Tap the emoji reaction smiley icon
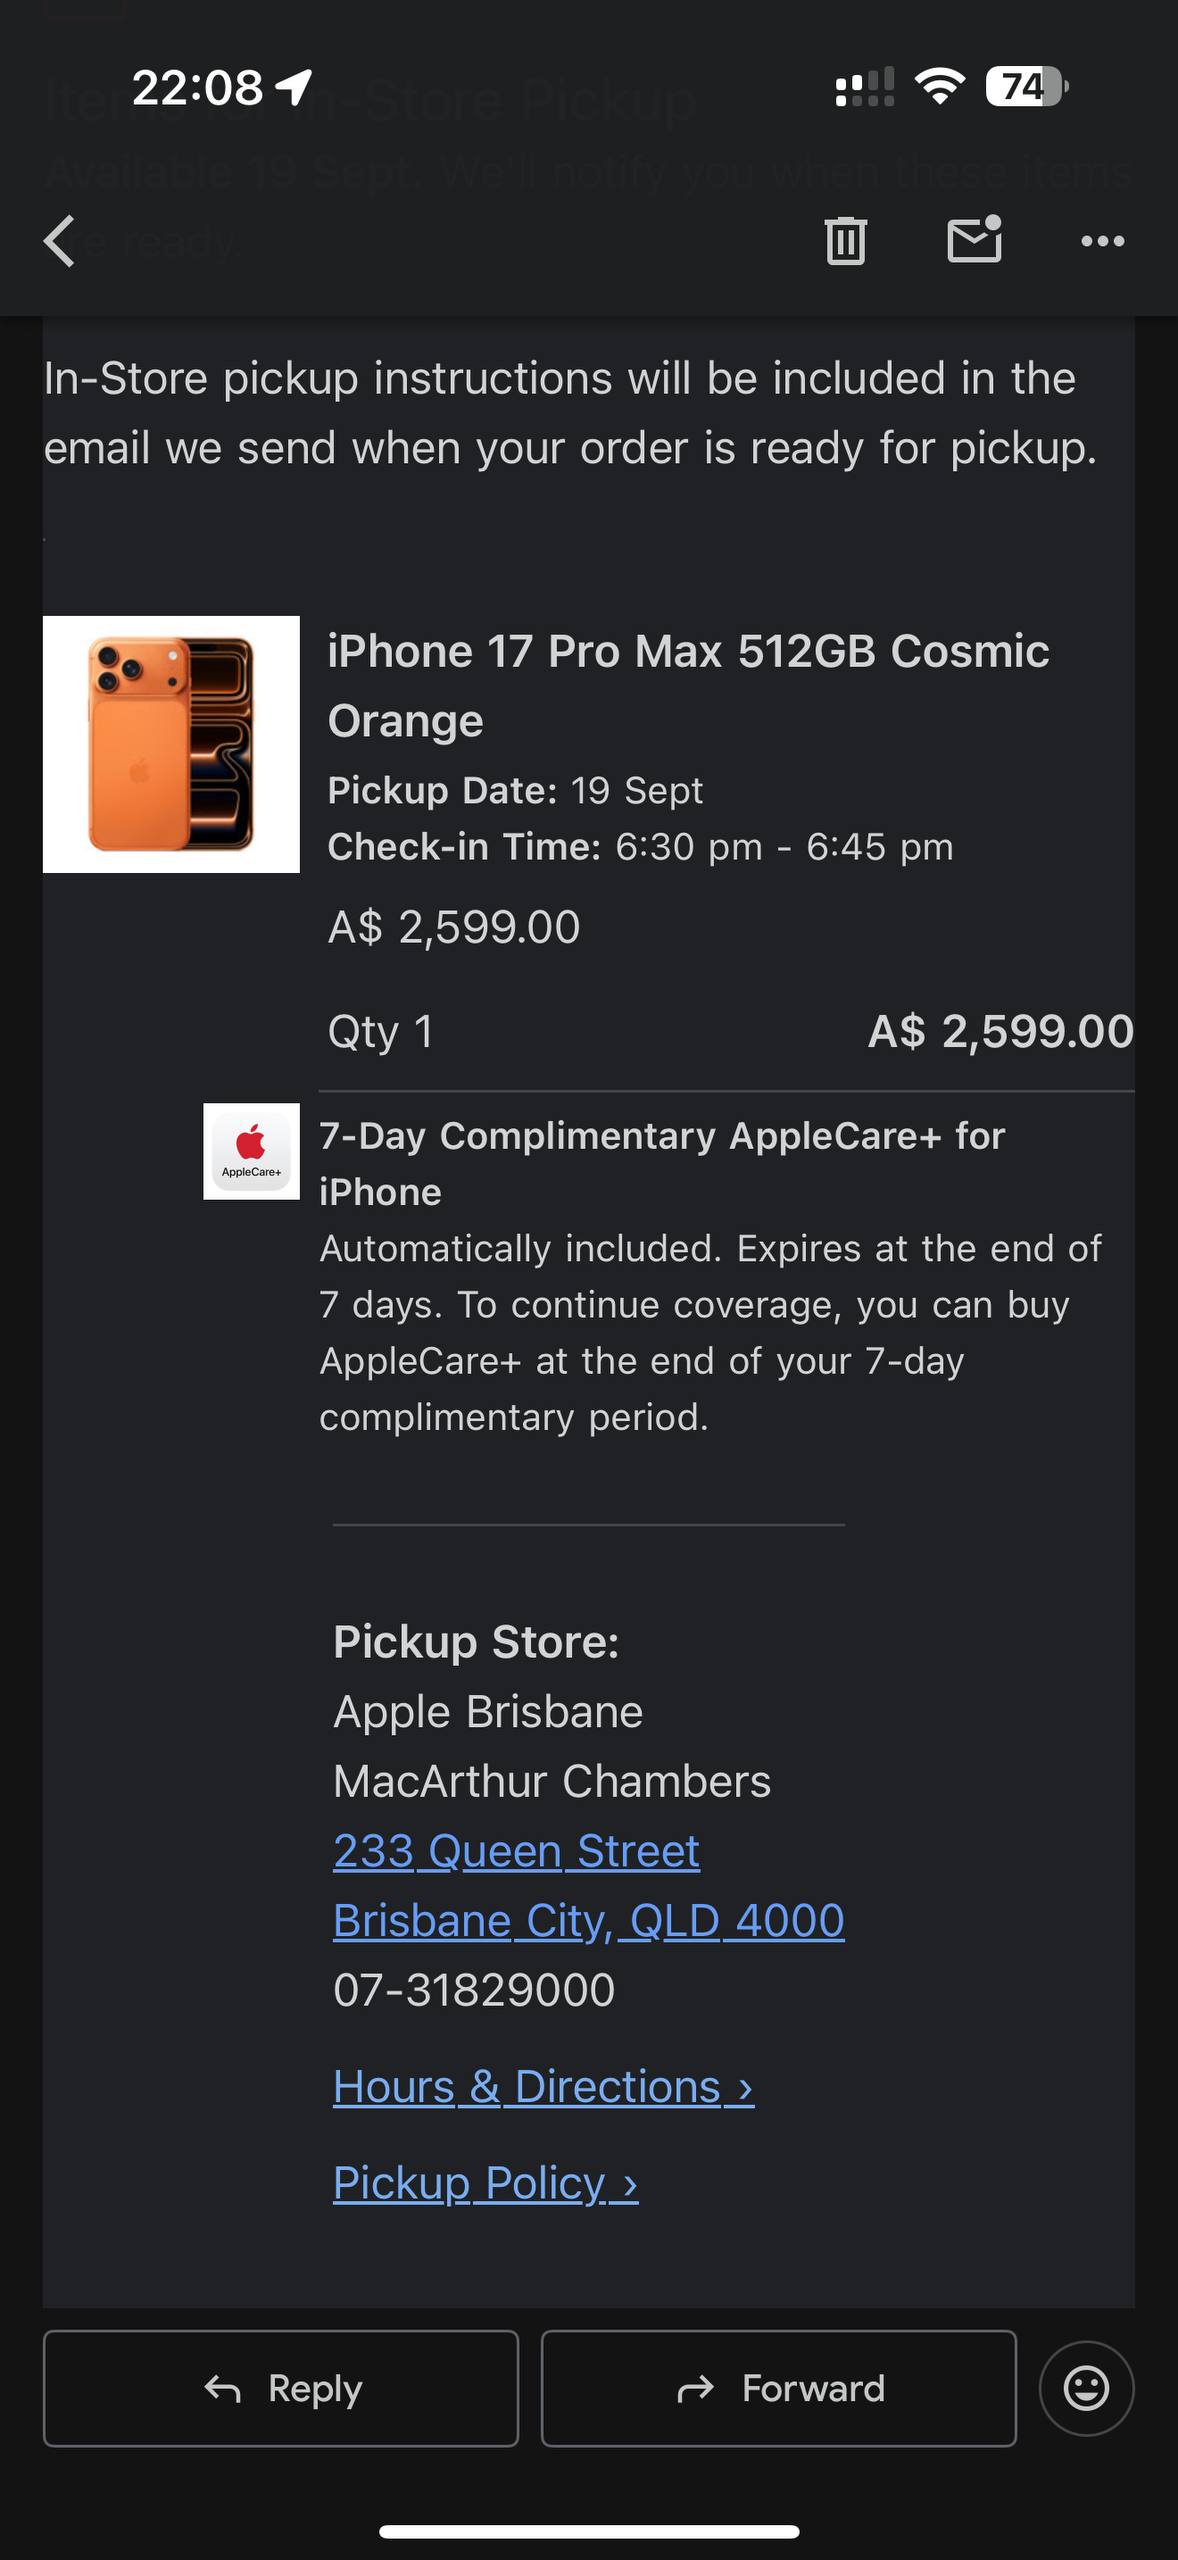Viewport: 1178px width, 2560px height. pyautogui.click(x=1086, y=2388)
